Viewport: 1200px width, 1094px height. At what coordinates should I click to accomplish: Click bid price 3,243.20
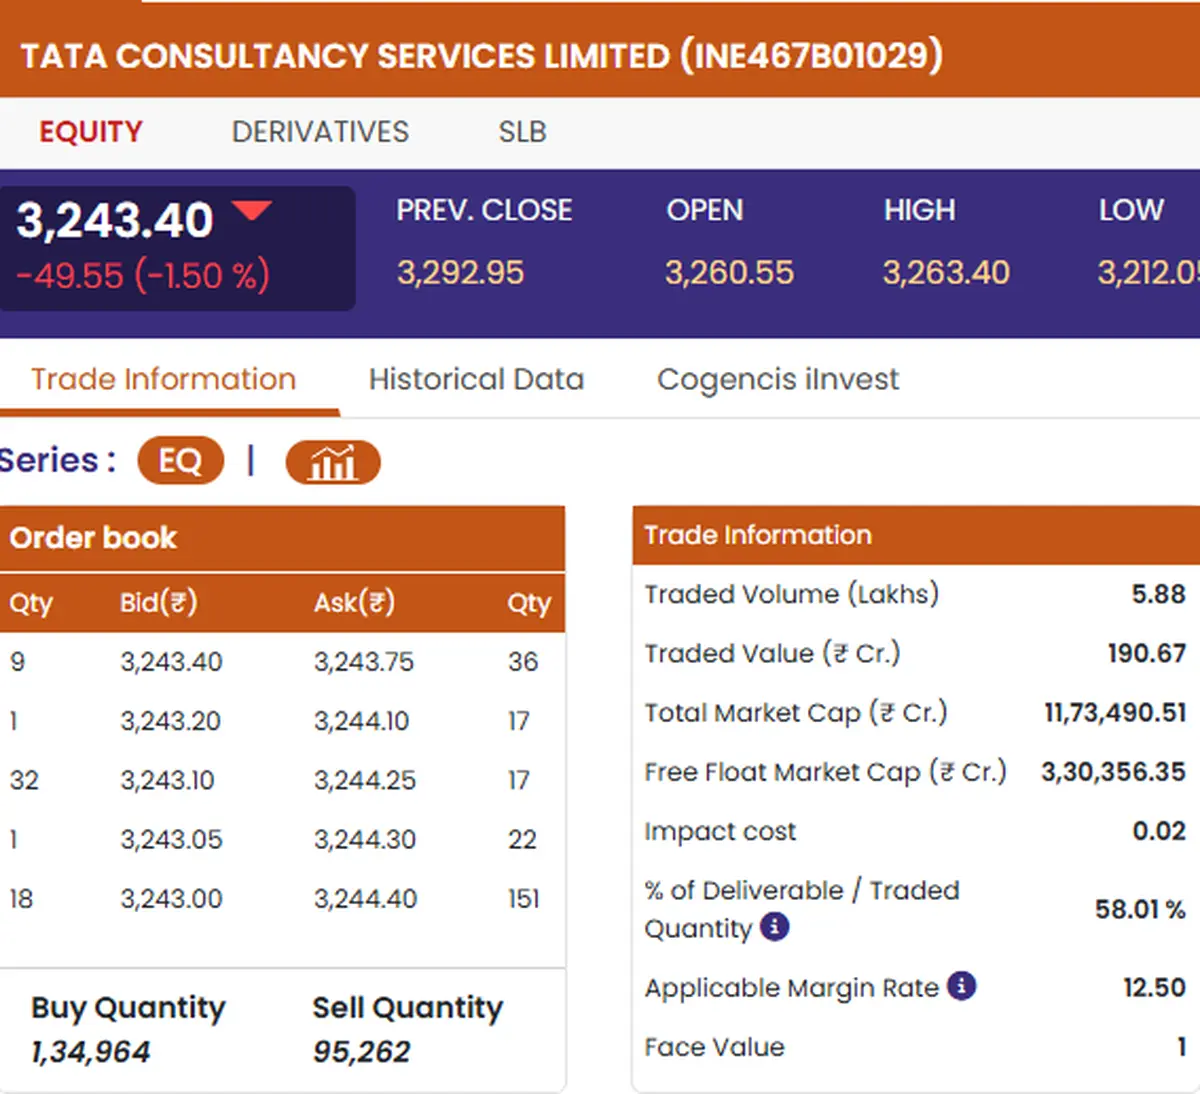pyautogui.click(x=171, y=721)
